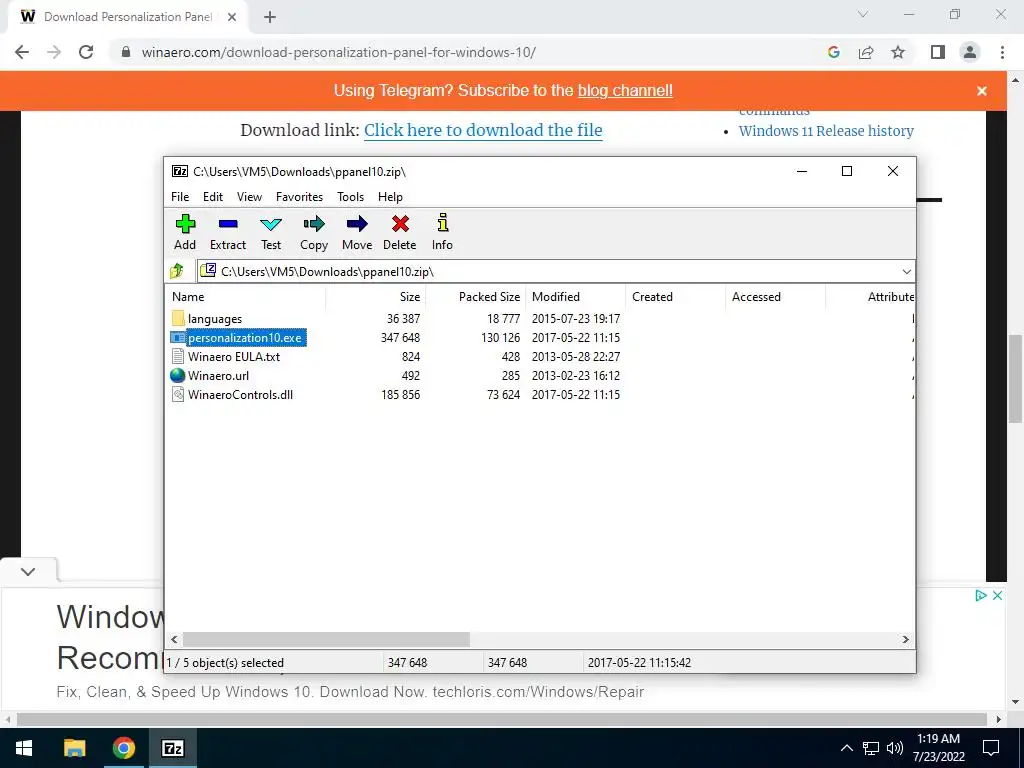Screen dimensions: 1024x768
Task: Click the personalization10.exe application icon
Action: 178,338
